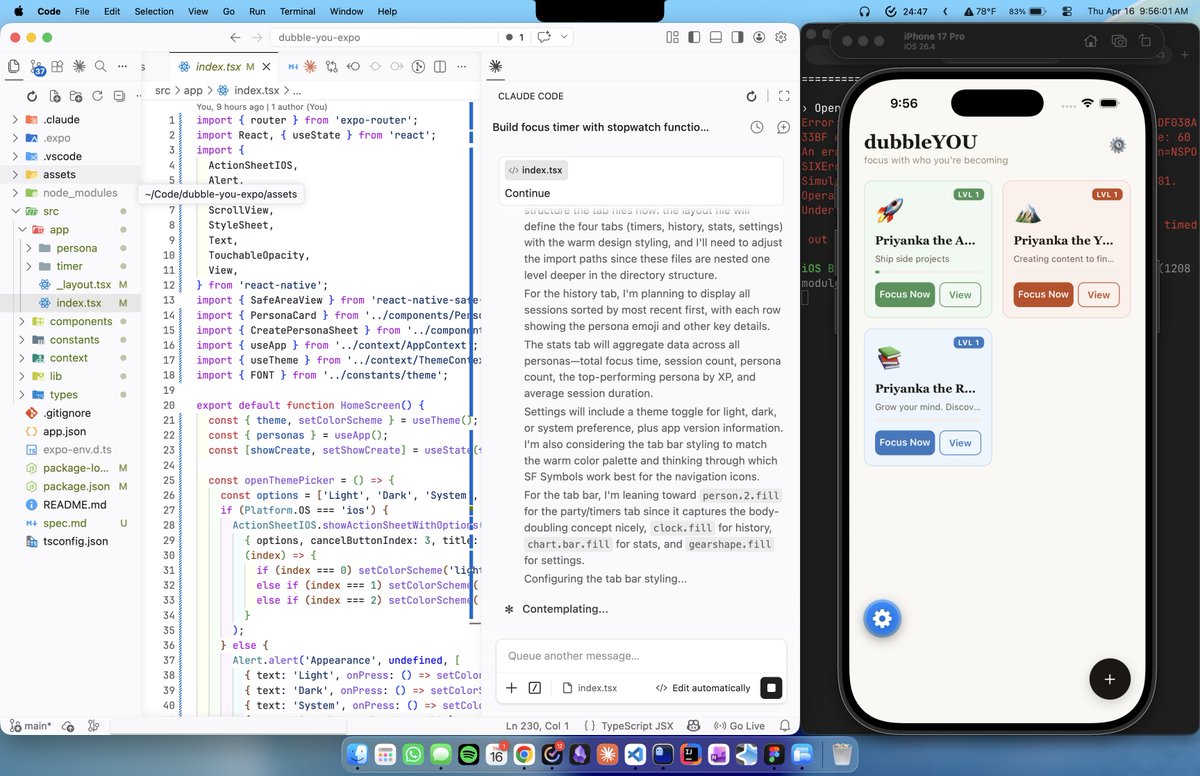This screenshot has height=776, width=1200.
Task: Click the Split Editor Right icon
Action: 441,67
